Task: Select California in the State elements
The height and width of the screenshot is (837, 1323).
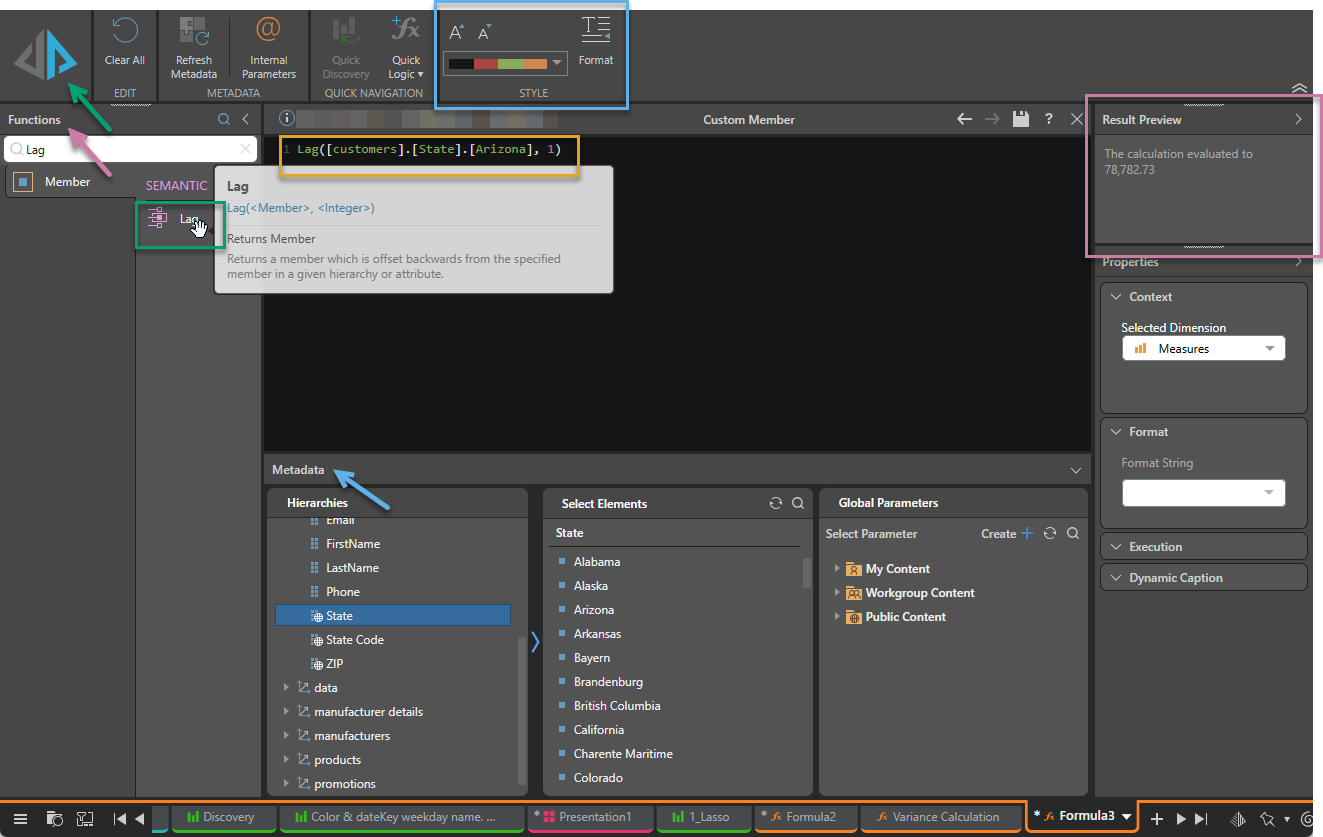Action: pyautogui.click(x=599, y=730)
